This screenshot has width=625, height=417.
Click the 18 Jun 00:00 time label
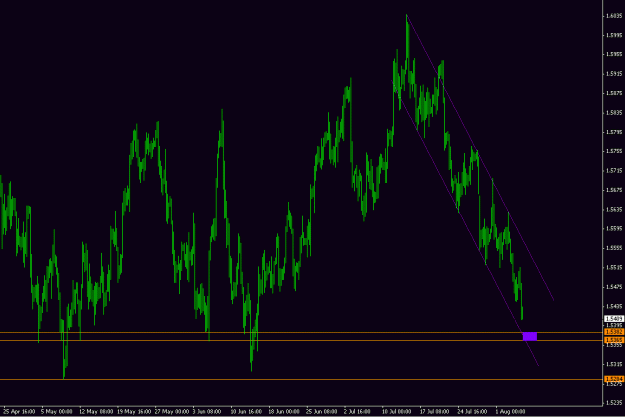pos(284,411)
